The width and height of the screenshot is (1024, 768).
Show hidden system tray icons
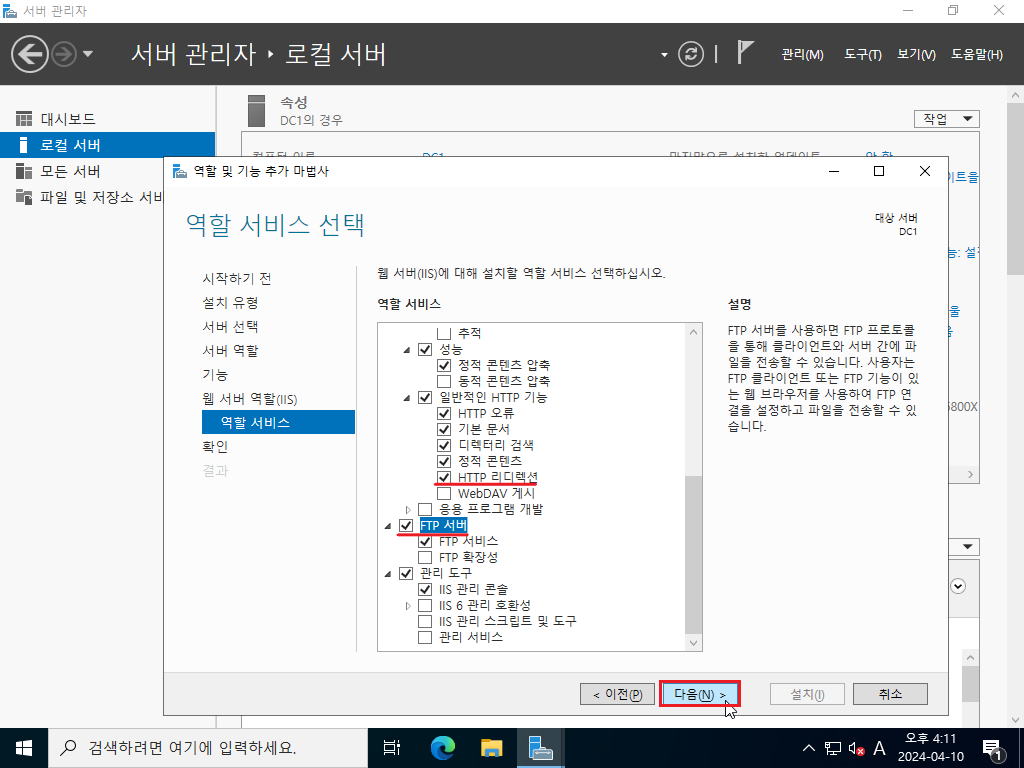808,748
